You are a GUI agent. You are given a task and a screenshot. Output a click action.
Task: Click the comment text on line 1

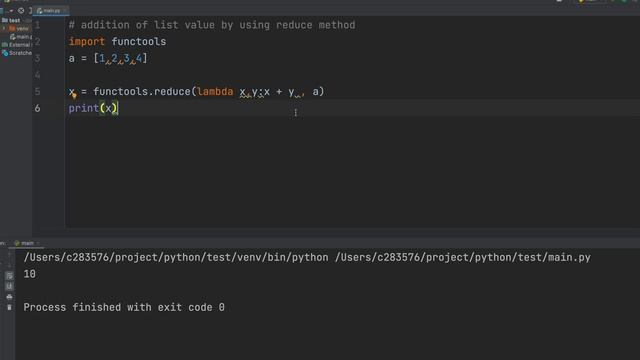click(212, 25)
